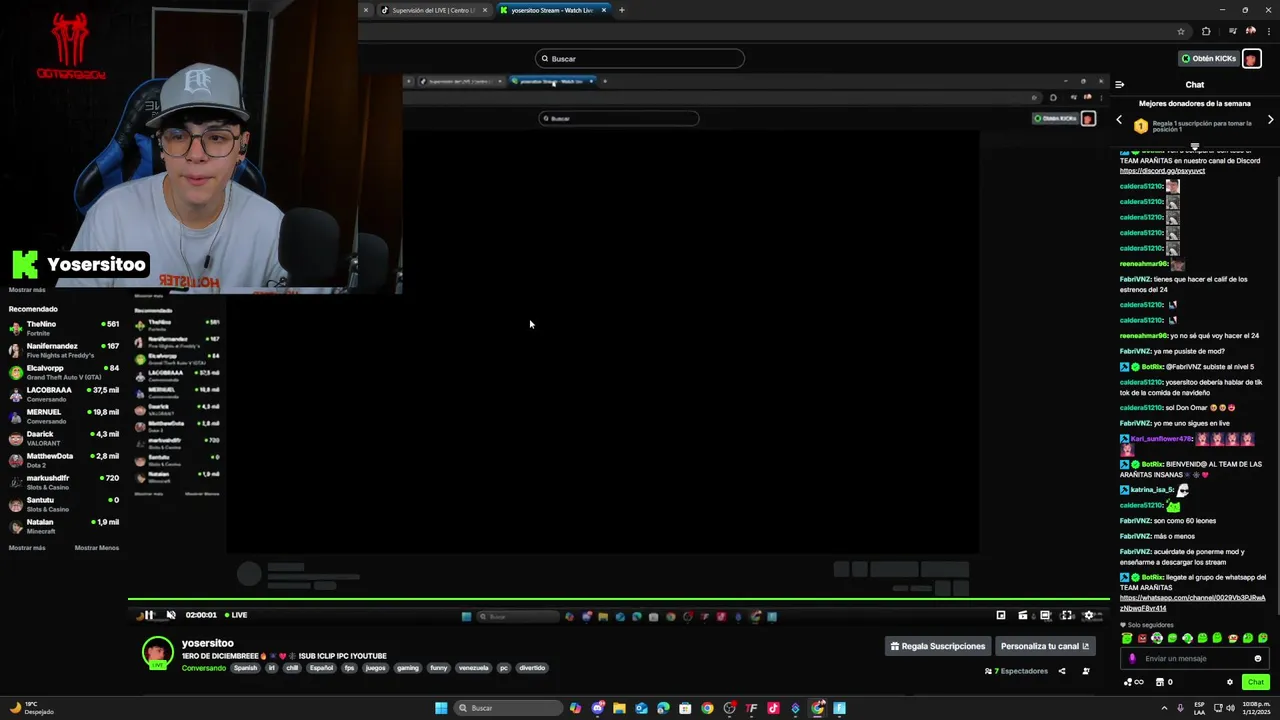Insert the clown emote in quick bar

[x=1157, y=638]
